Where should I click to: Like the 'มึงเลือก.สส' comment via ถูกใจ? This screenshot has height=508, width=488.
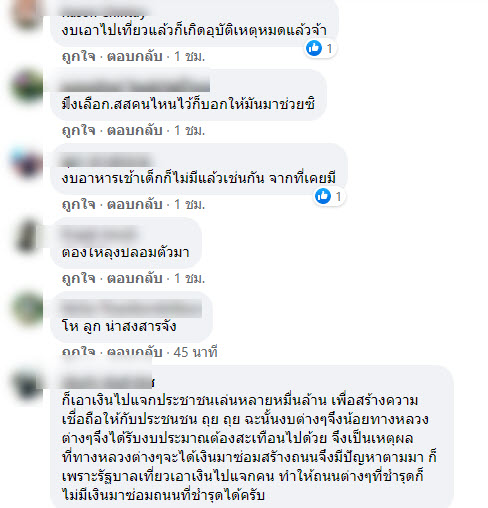pos(79,130)
